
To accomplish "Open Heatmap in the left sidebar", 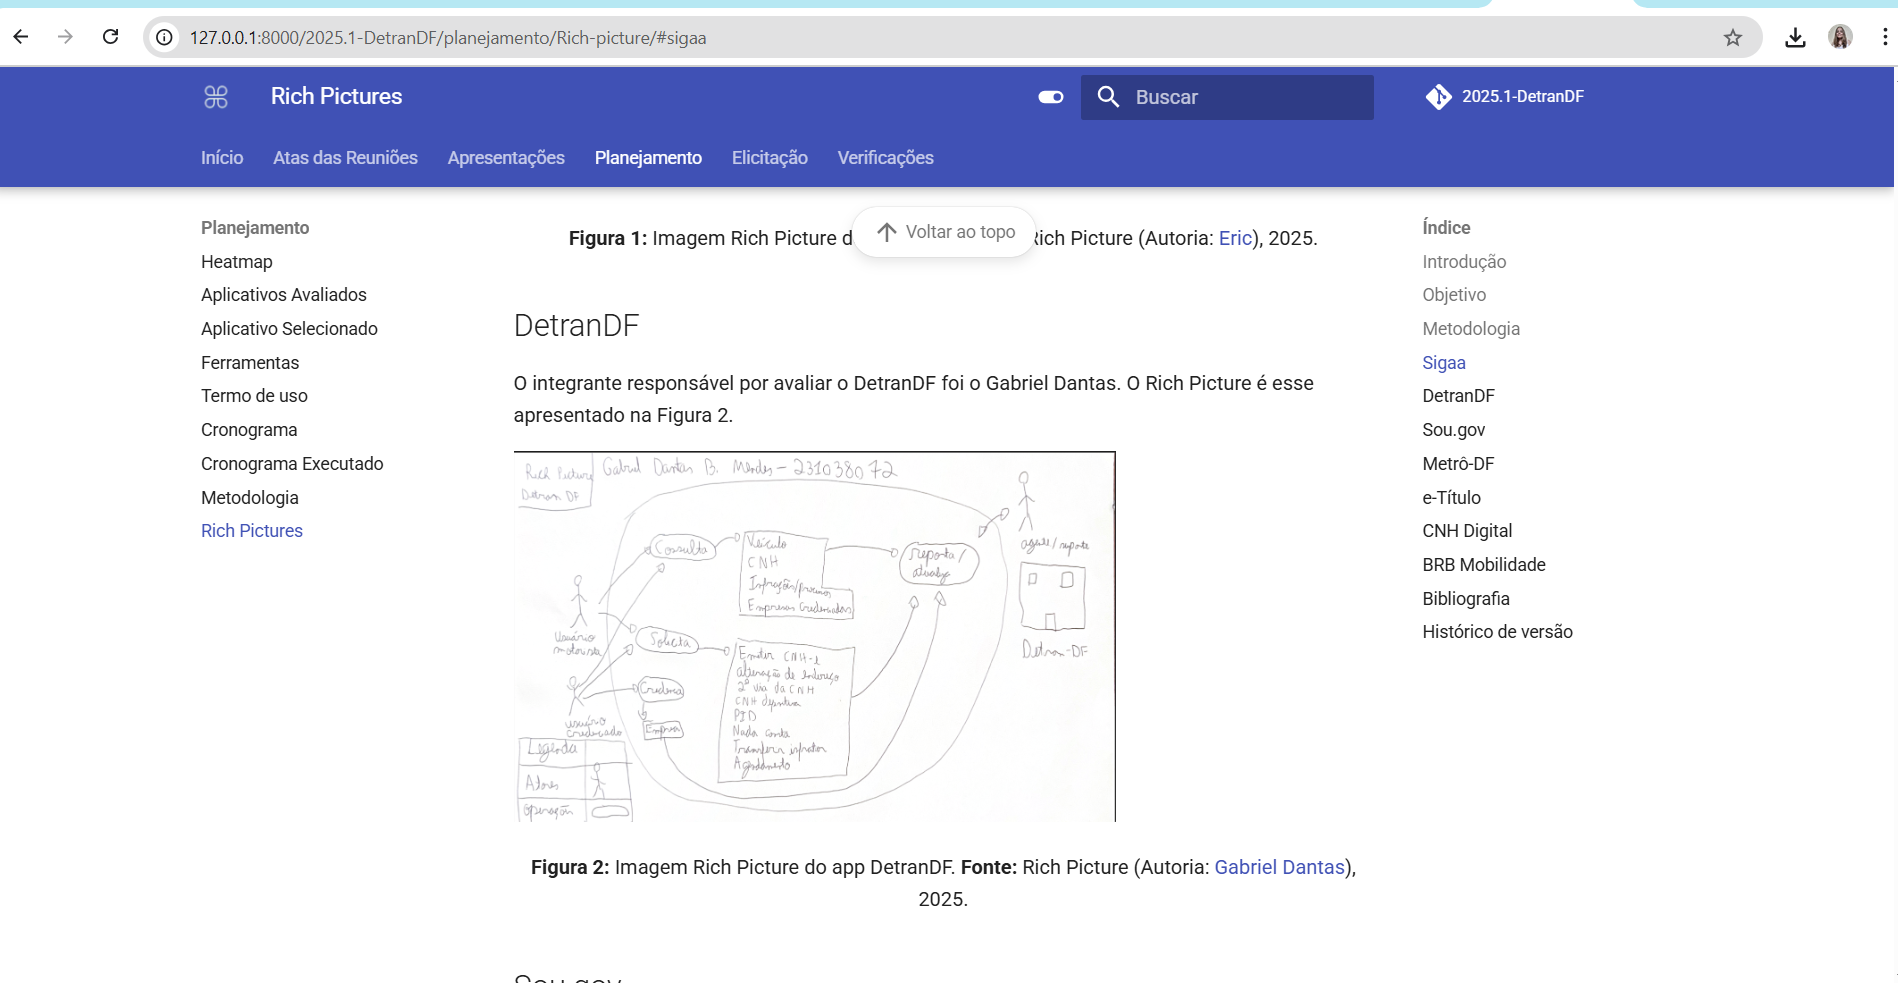I will [237, 262].
